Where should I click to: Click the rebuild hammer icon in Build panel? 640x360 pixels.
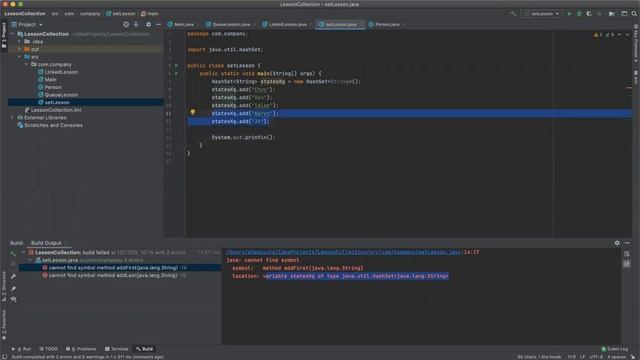13,253
